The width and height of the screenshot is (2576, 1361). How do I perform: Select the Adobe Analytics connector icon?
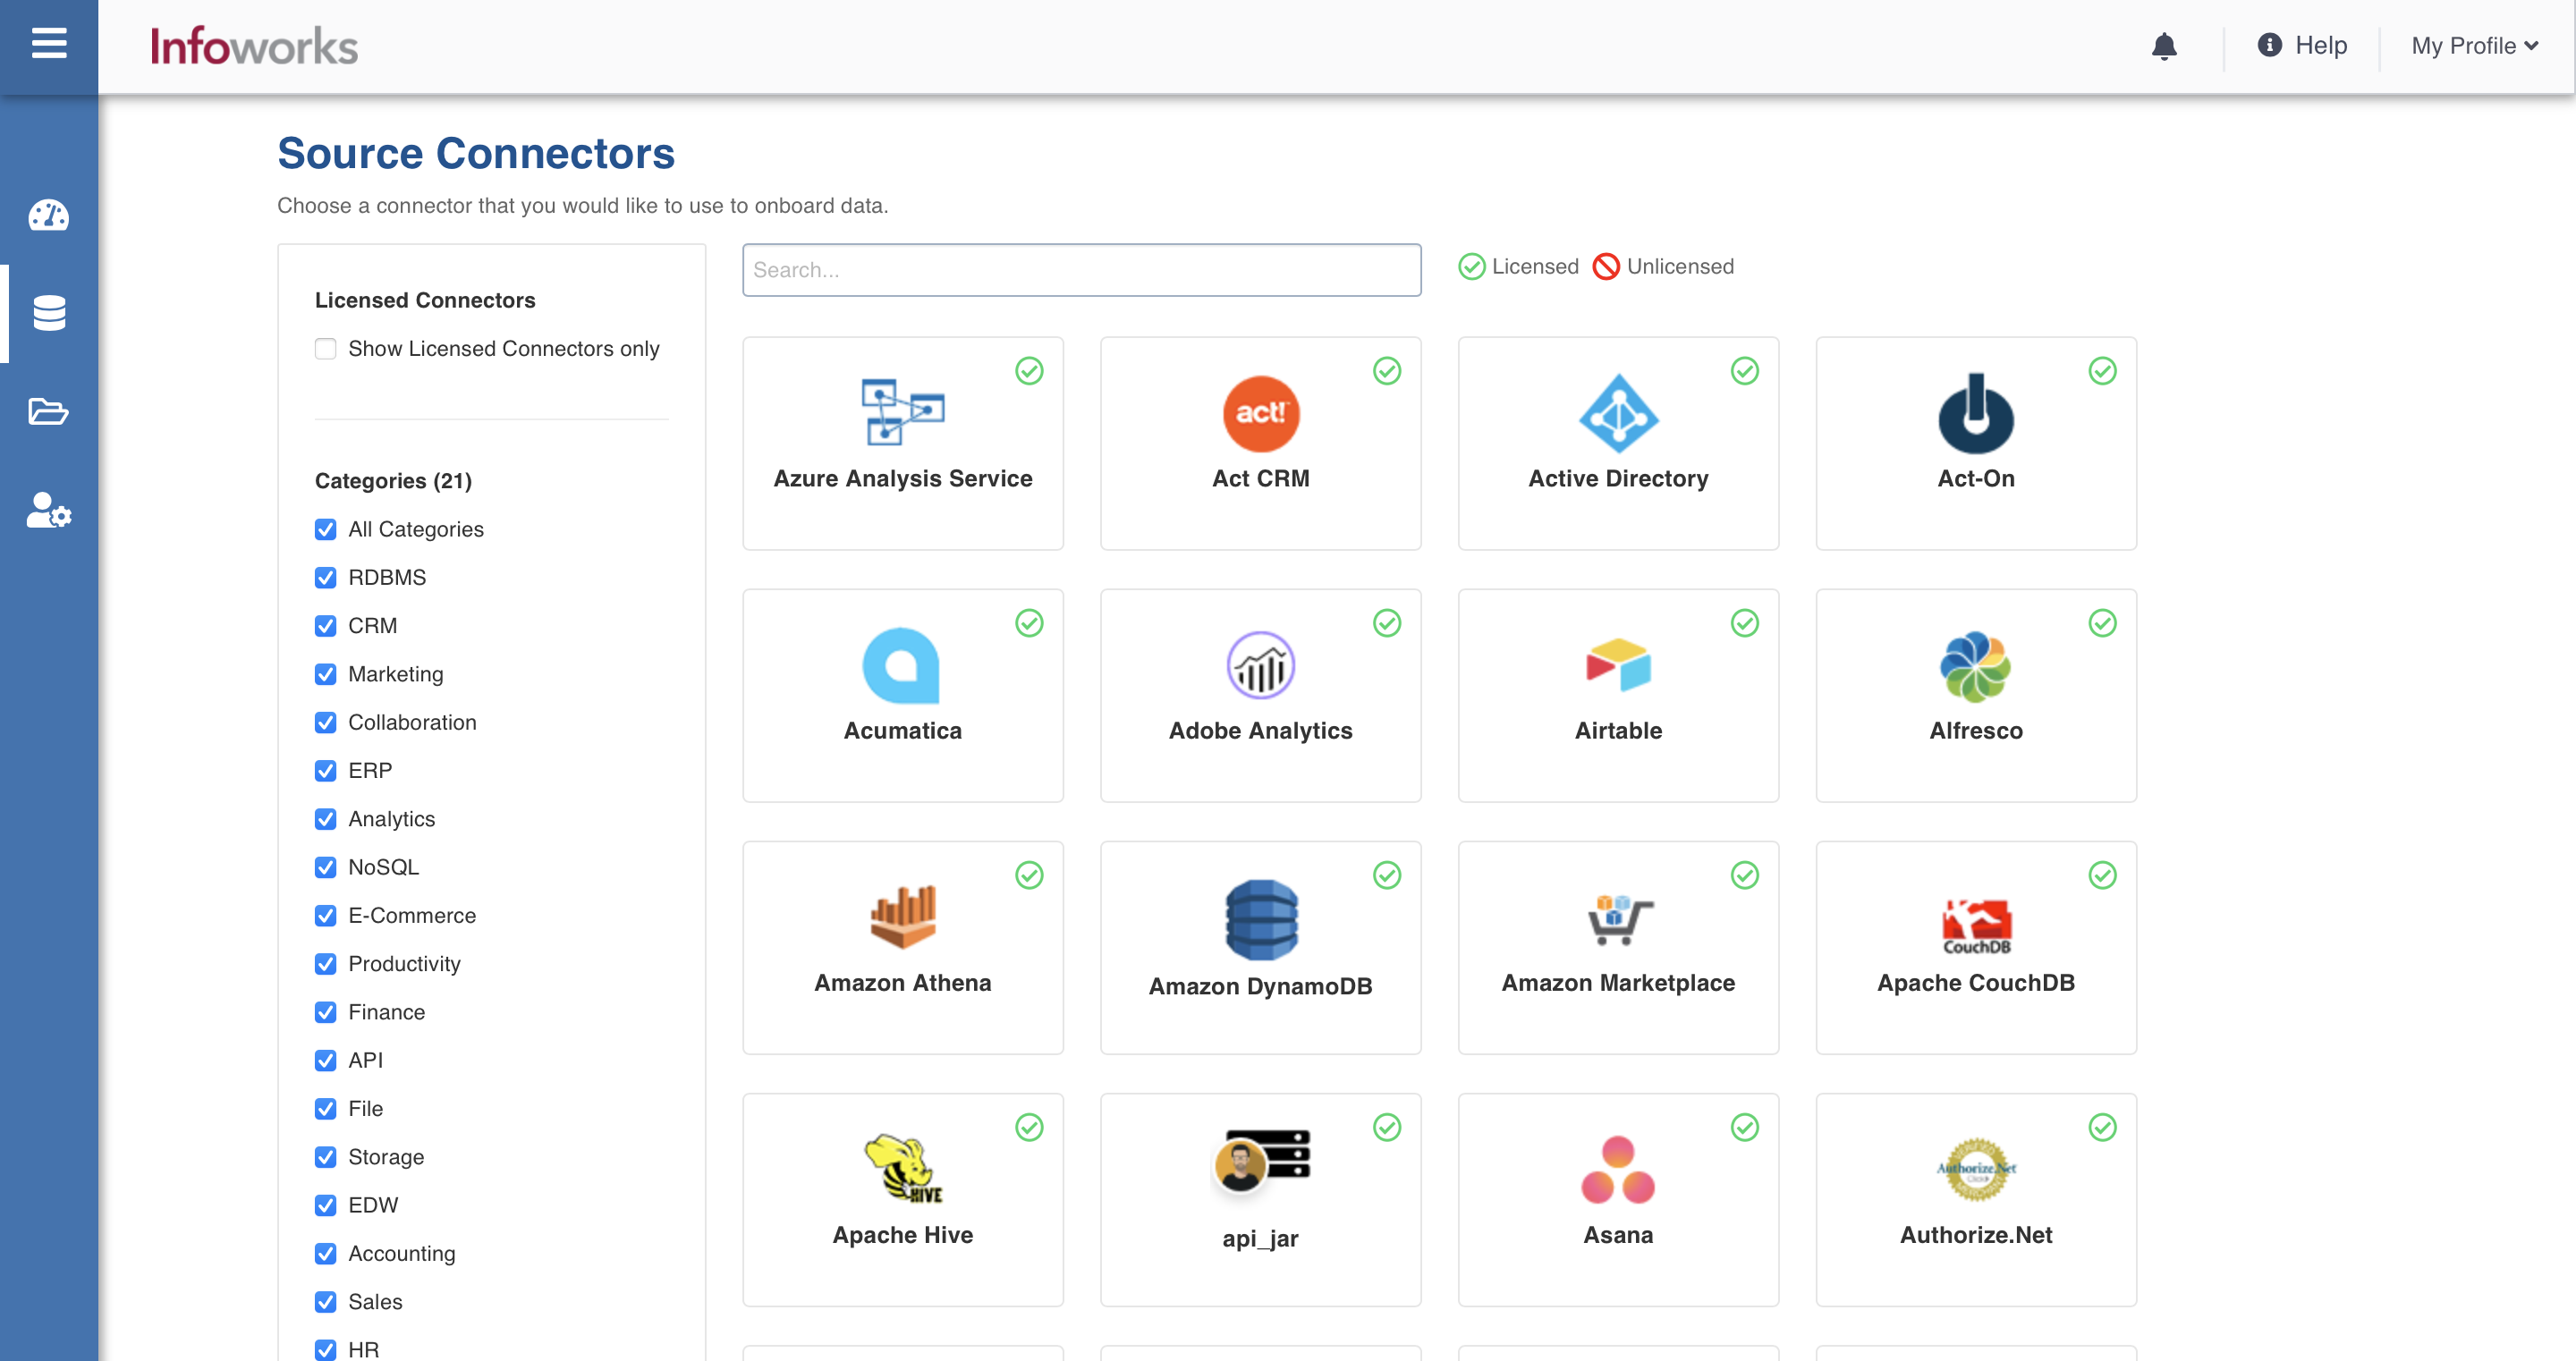click(x=1260, y=665)
